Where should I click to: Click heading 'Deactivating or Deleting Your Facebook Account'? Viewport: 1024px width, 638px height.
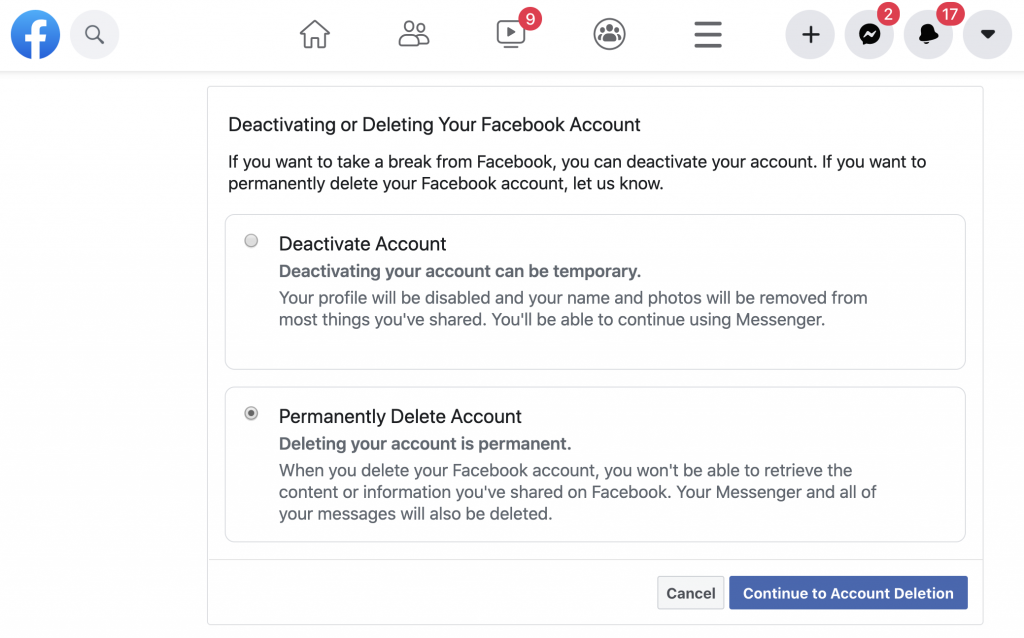point(434,125)
